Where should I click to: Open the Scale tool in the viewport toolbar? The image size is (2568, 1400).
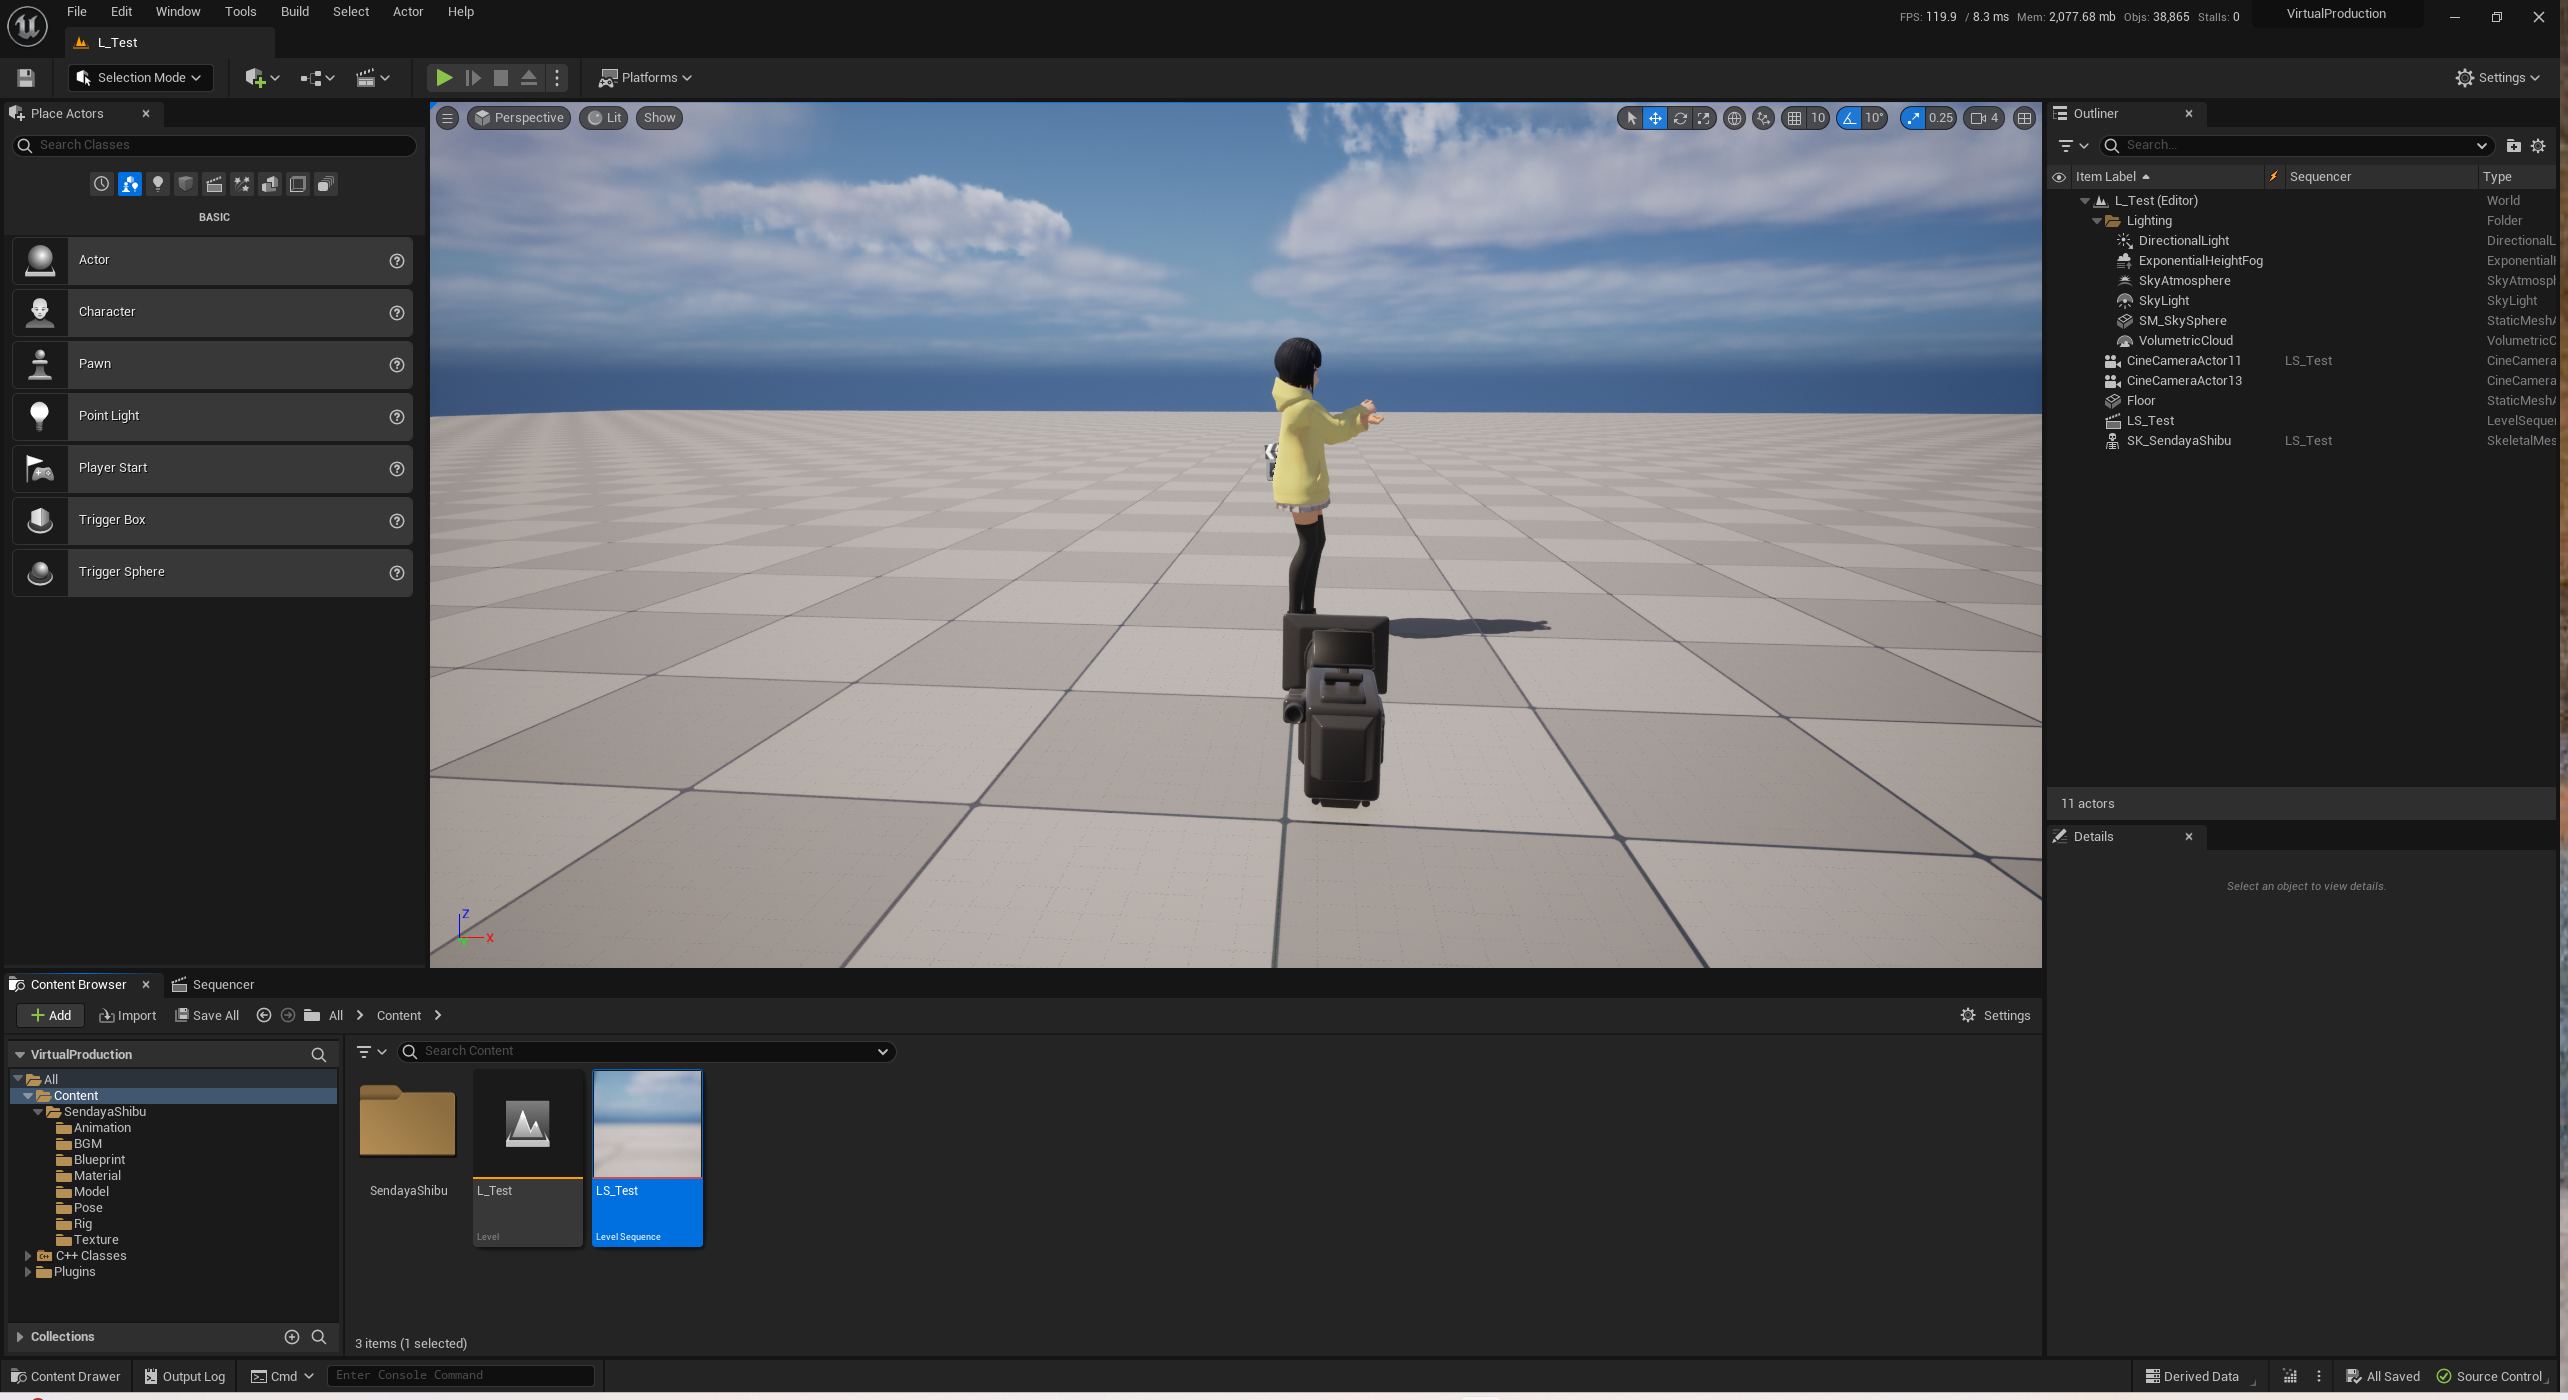point(1704,118)
